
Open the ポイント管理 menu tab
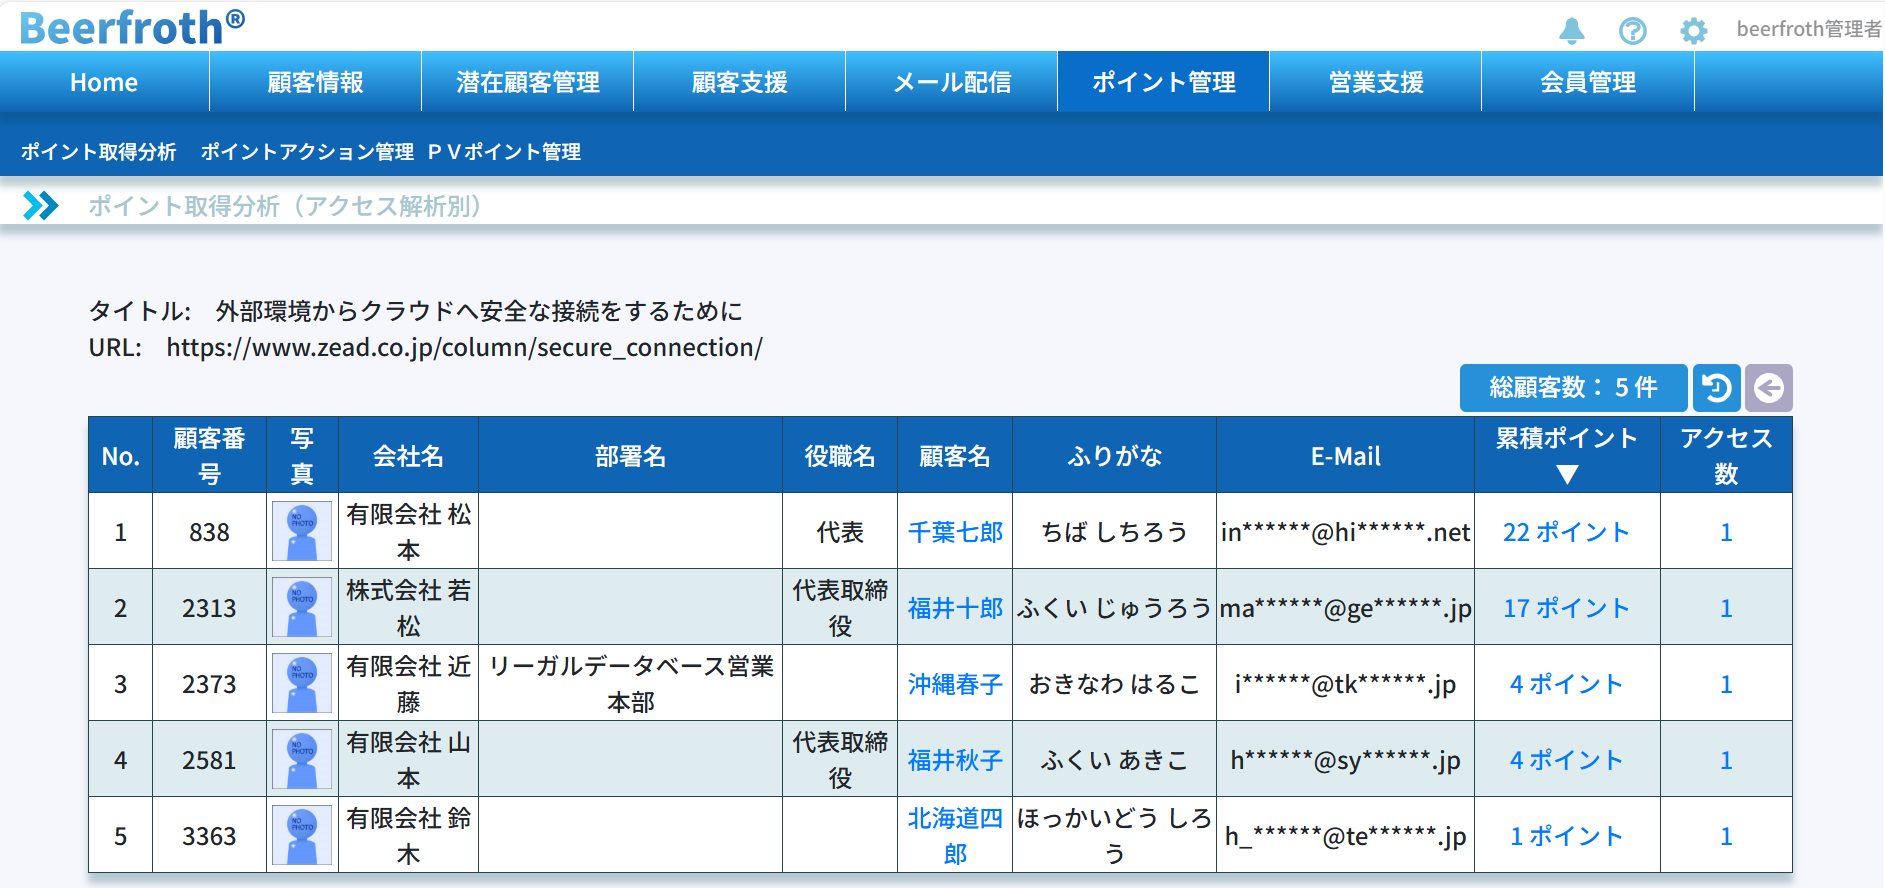click(1163, 82)
